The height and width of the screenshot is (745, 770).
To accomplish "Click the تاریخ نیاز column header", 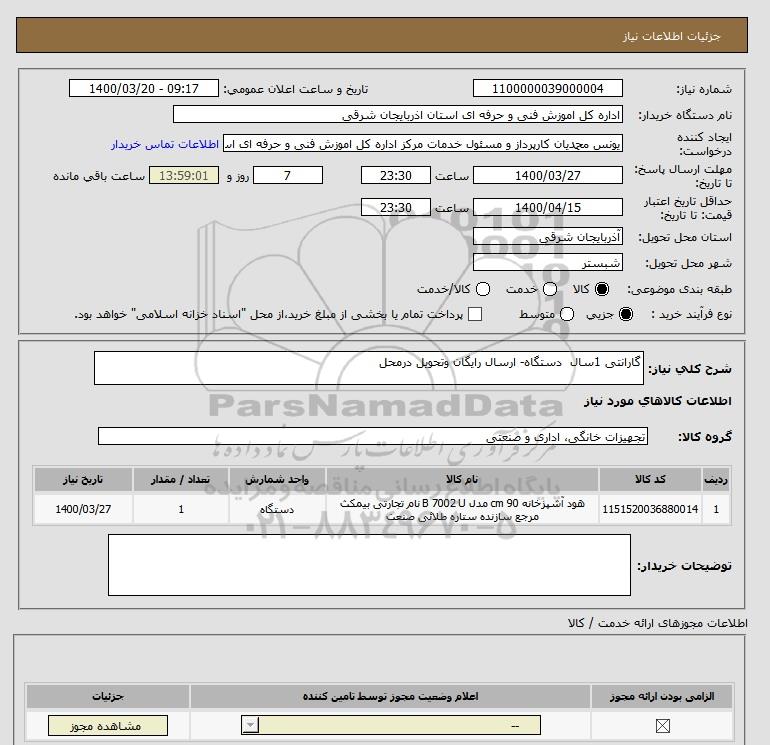I will point(83,479).
